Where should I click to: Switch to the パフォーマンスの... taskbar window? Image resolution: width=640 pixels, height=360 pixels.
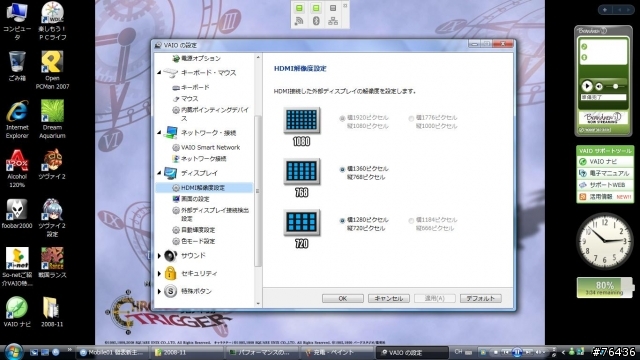pyautogui.click(x=261, y=352)
